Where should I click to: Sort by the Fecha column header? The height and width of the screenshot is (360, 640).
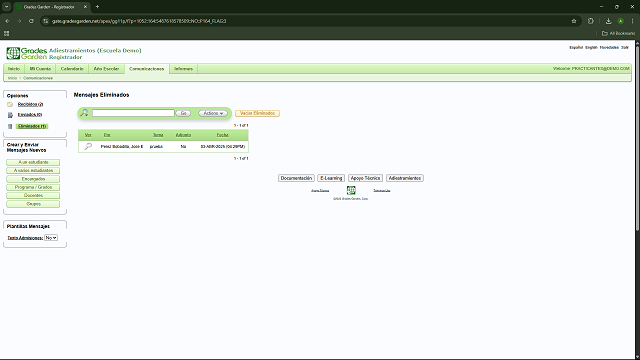point(222,135)
